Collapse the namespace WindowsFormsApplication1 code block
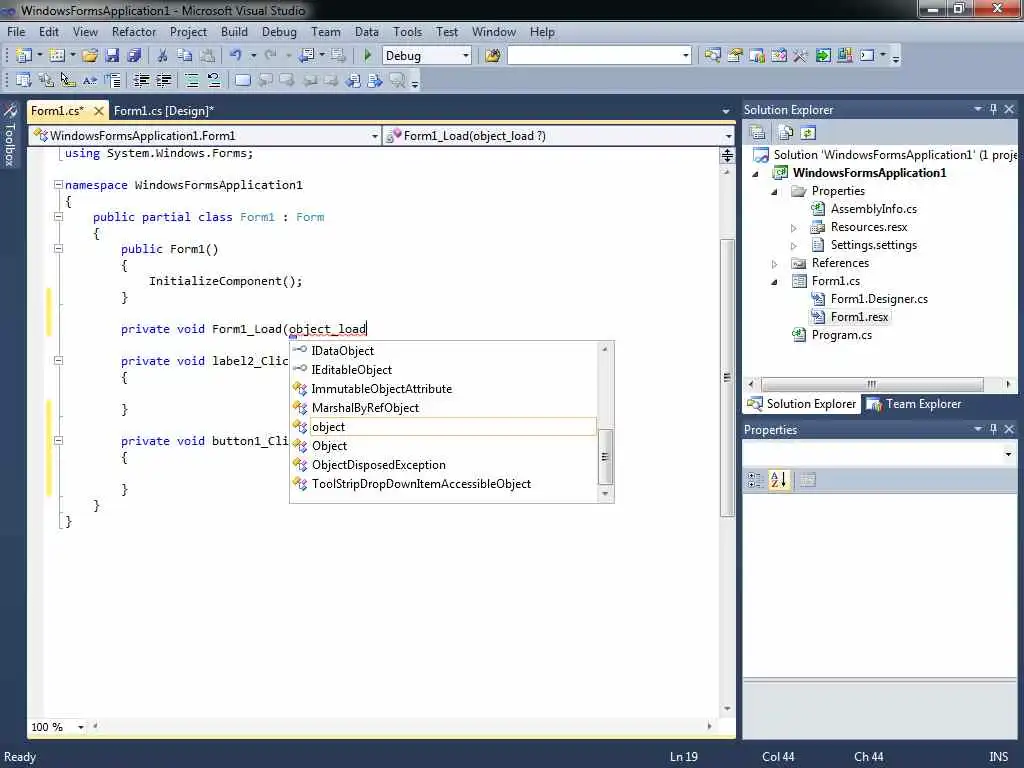The image size is (1024, 768). (58, 185)
